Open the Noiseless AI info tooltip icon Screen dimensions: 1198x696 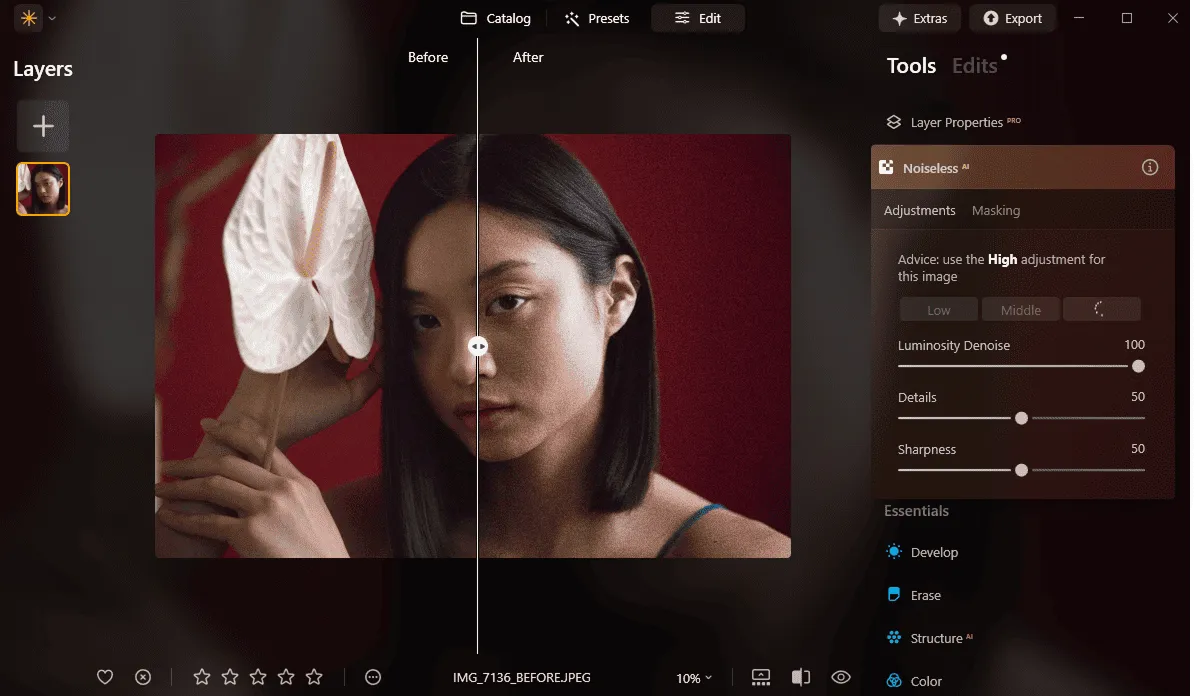pos(1150,167)
